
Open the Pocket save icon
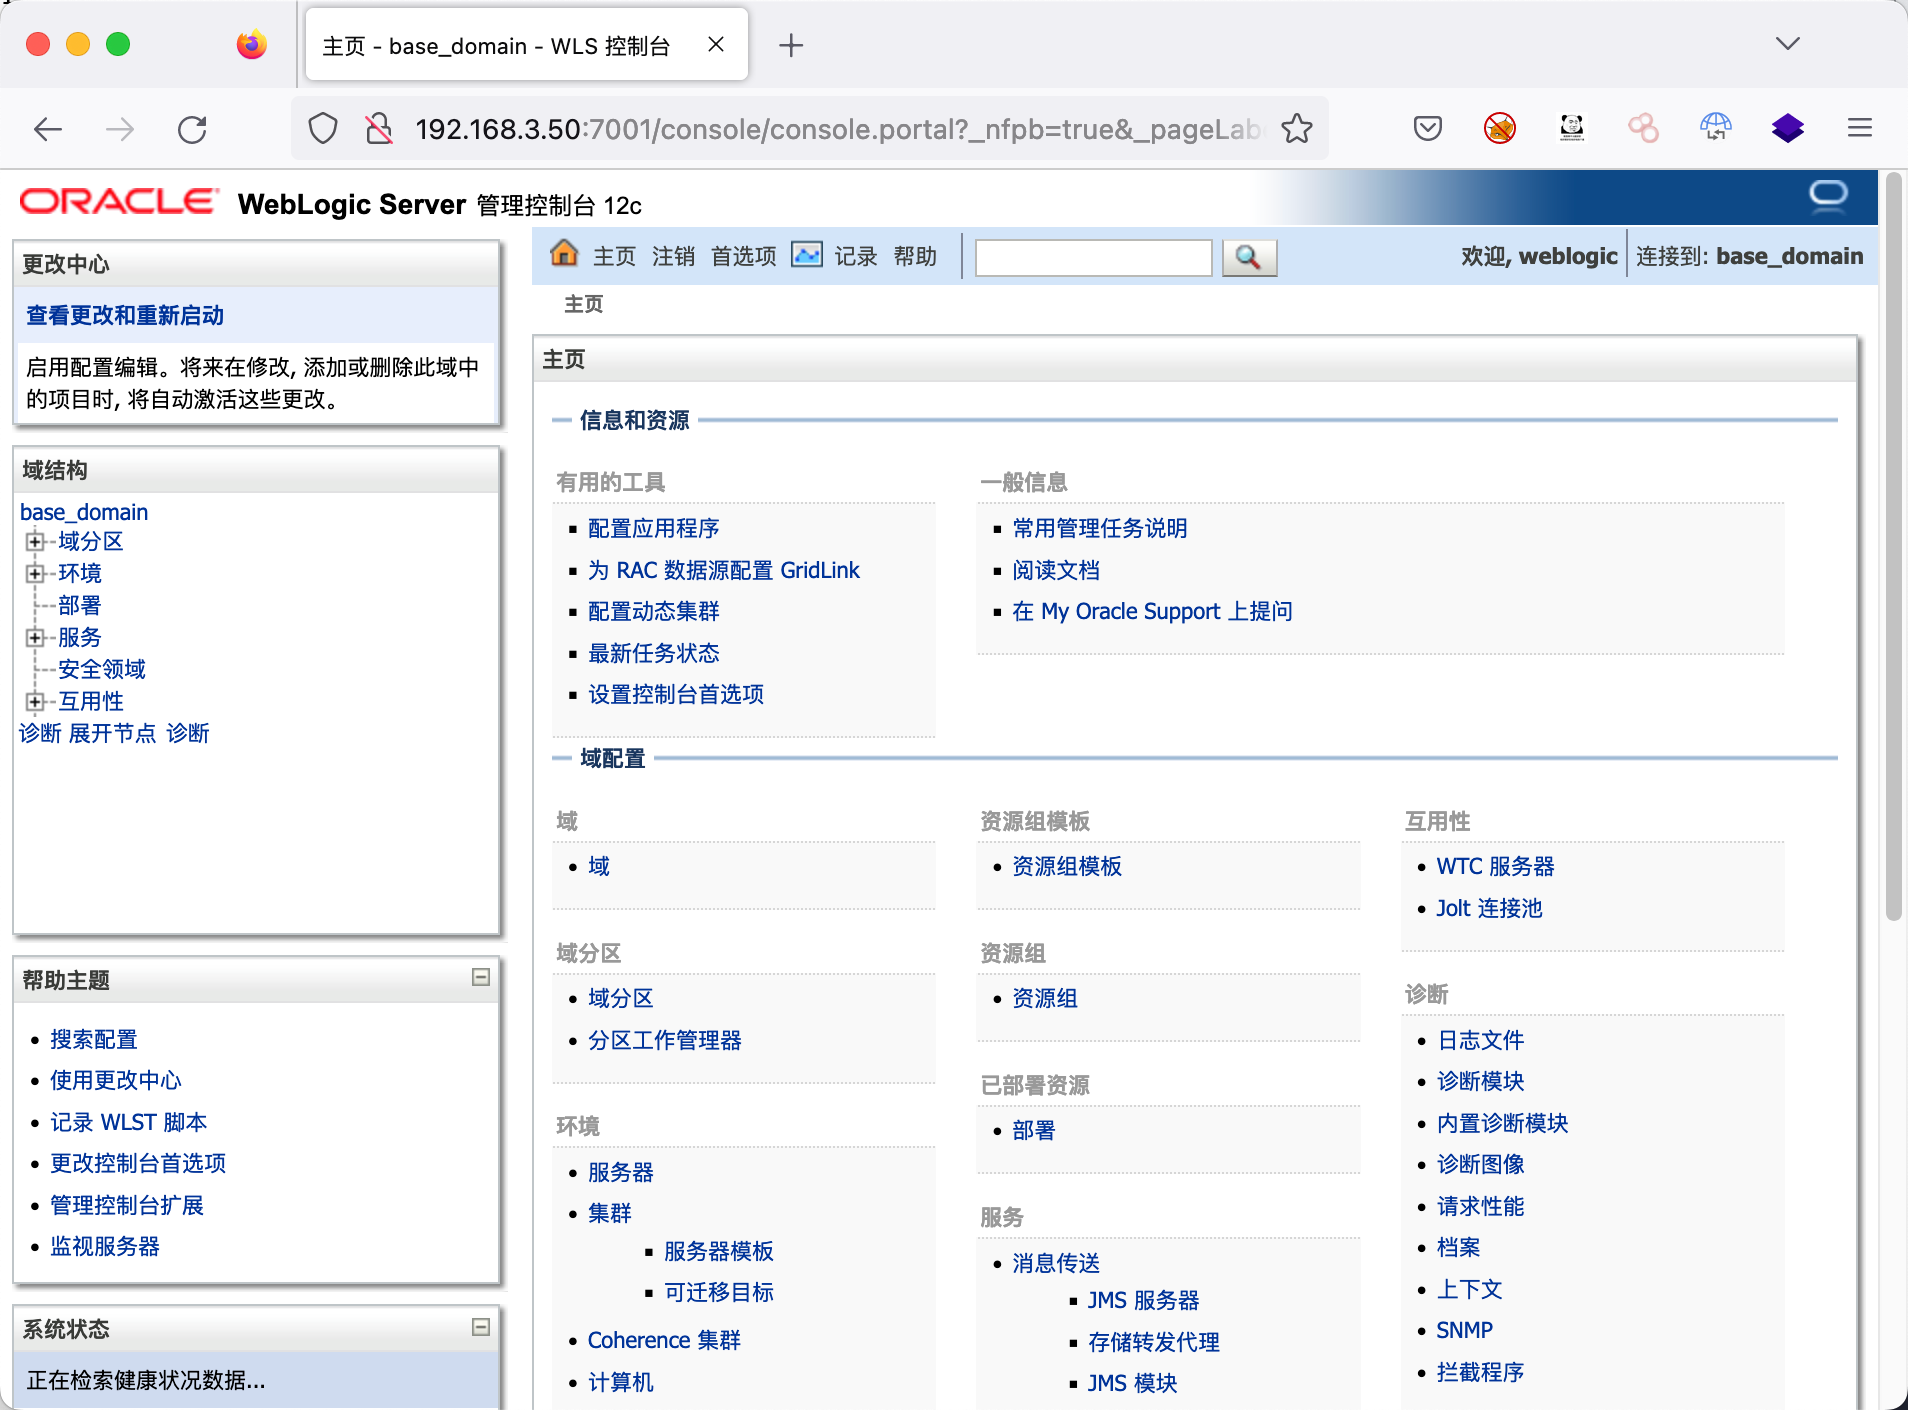(1427, 128)
